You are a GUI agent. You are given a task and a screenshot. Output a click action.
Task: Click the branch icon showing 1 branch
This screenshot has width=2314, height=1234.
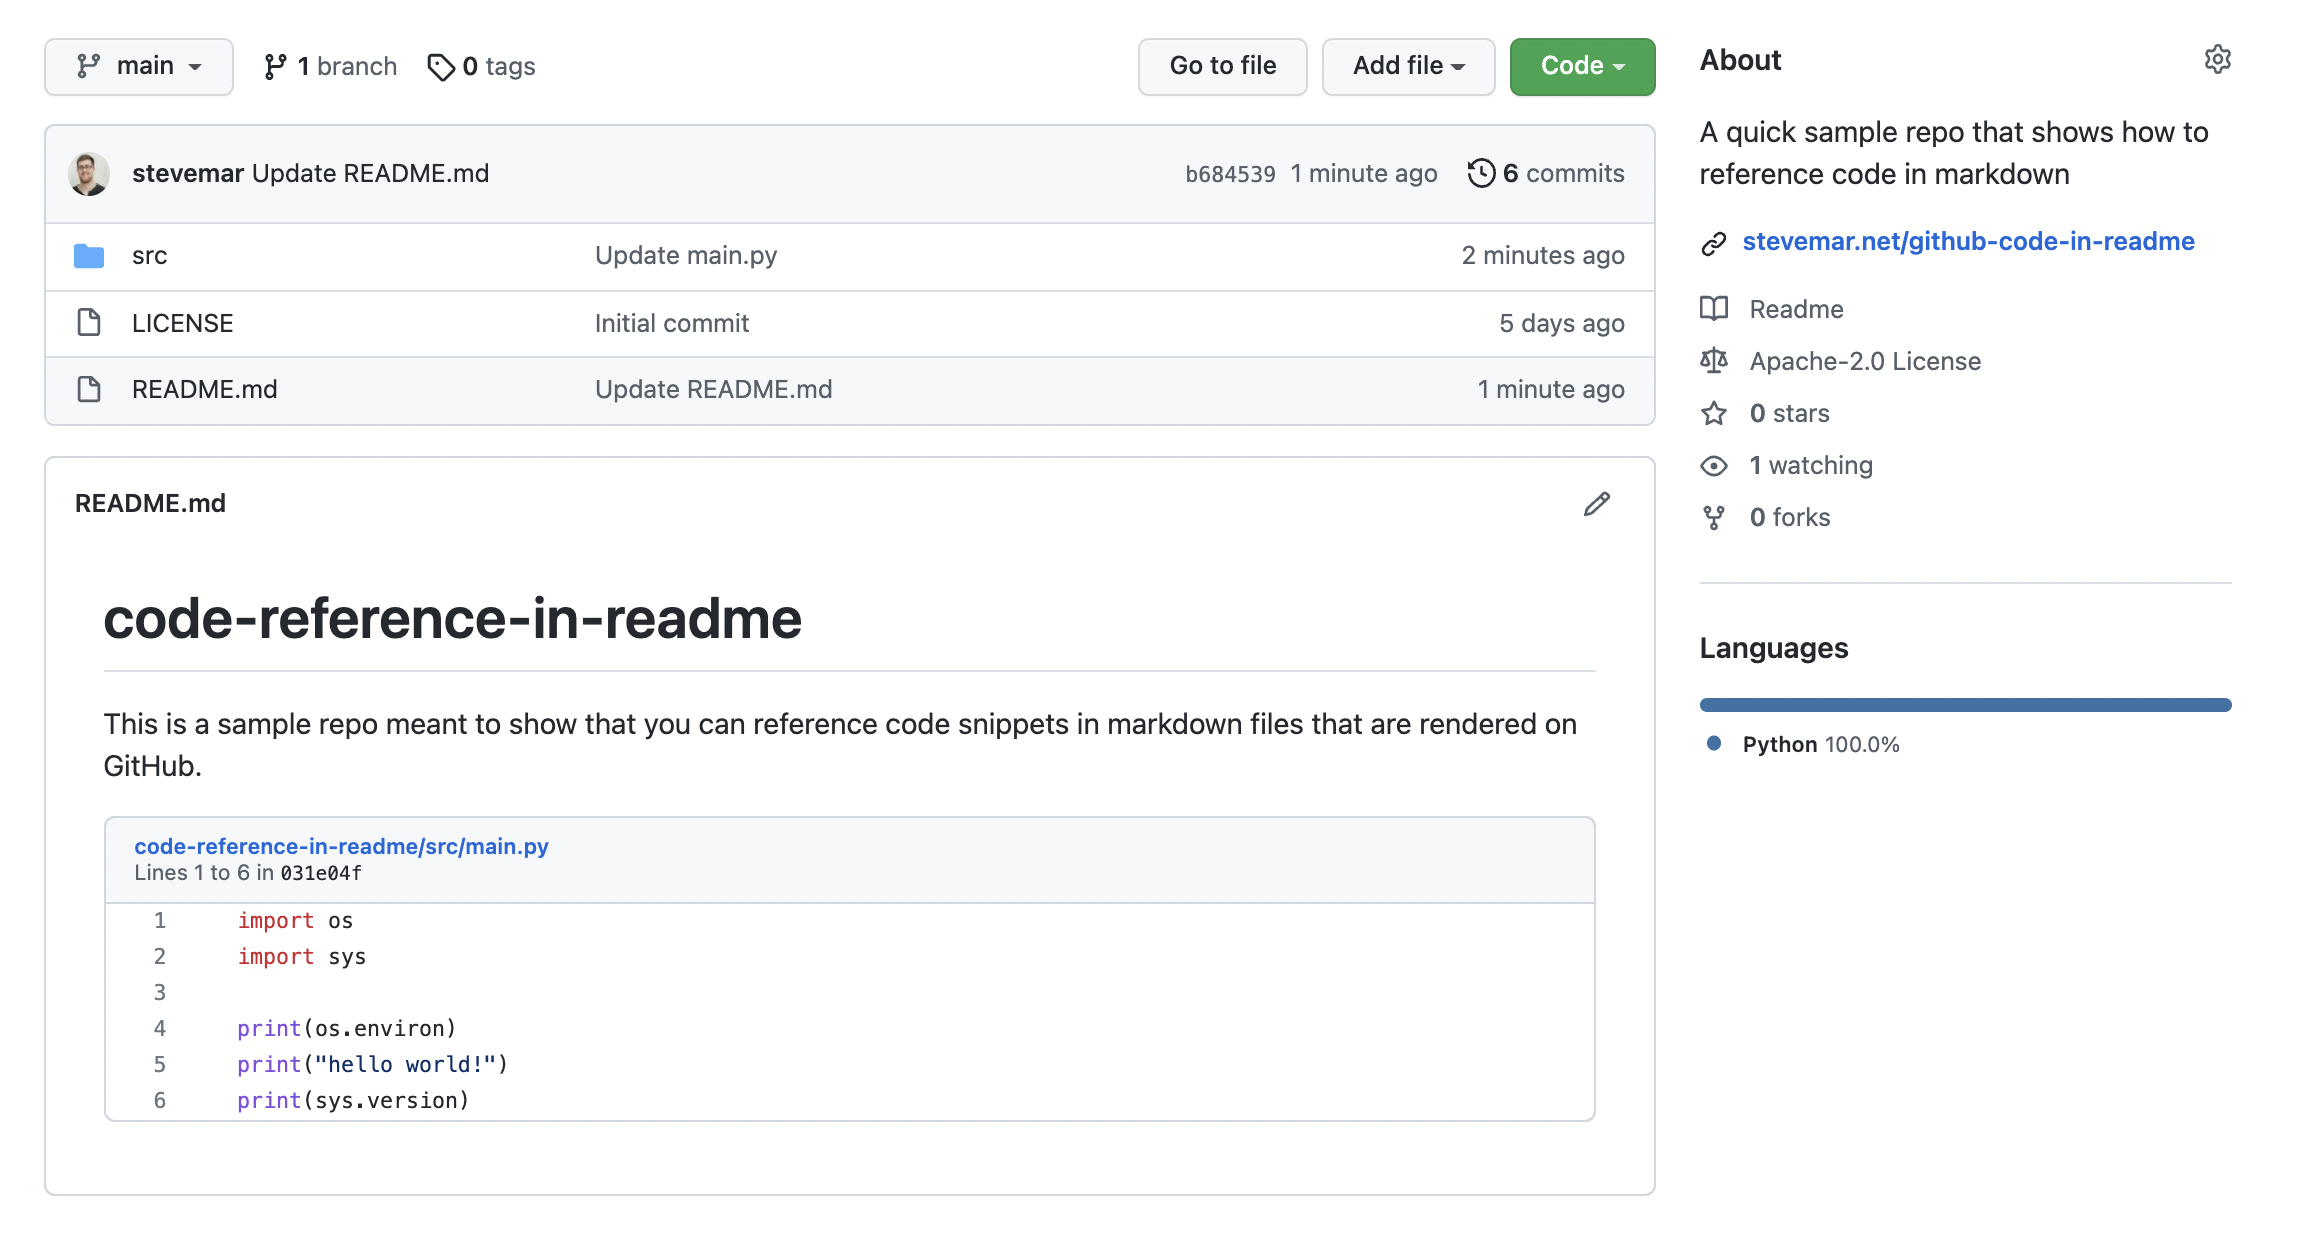(272, 64)
